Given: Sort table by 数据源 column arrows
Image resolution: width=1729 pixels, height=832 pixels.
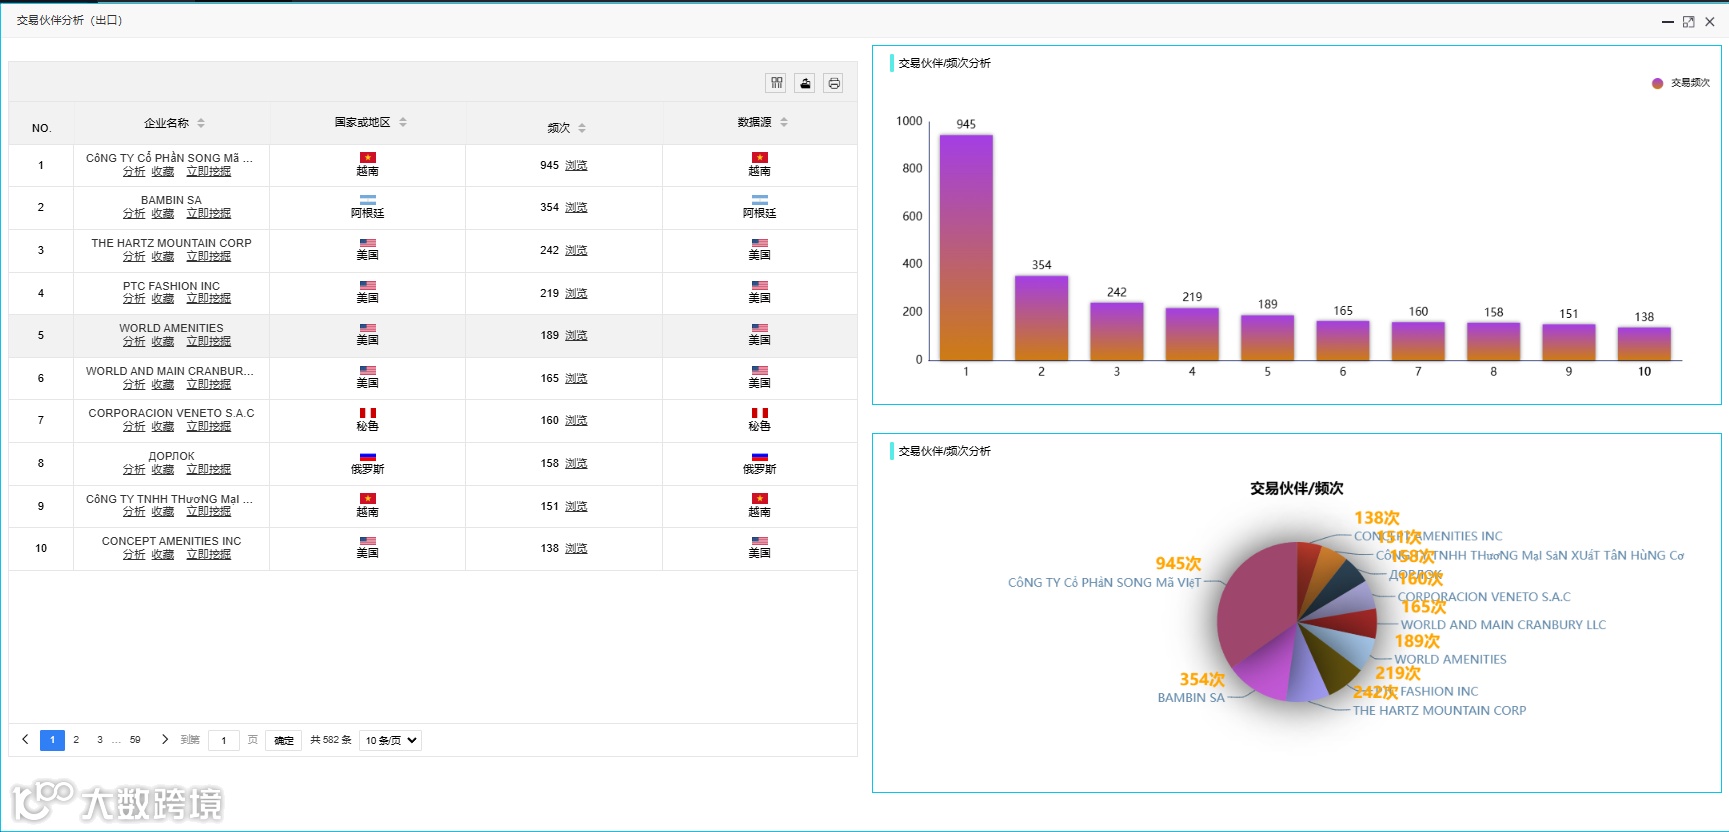Looking at the screenshot, I should click(x=784, y=122).
